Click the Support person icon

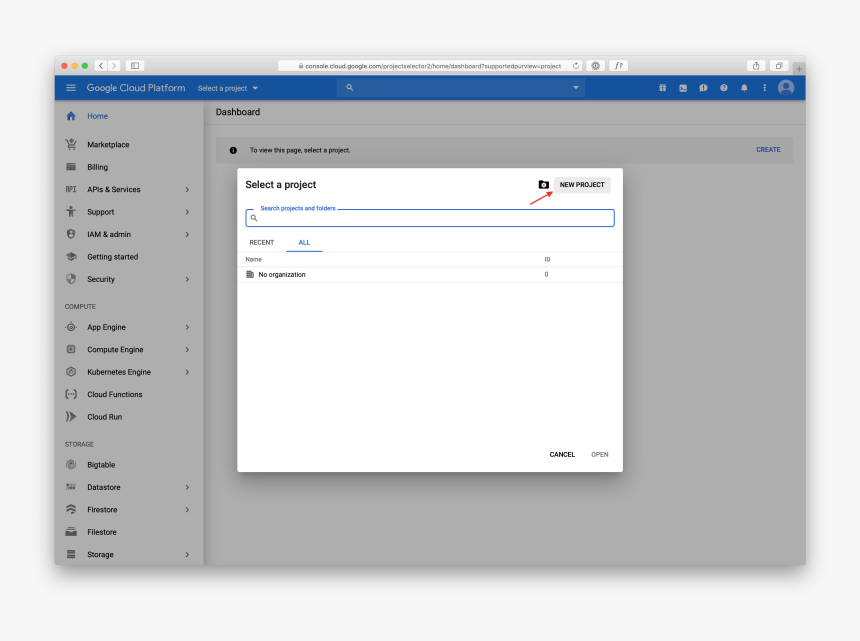(x=71, y=212)
